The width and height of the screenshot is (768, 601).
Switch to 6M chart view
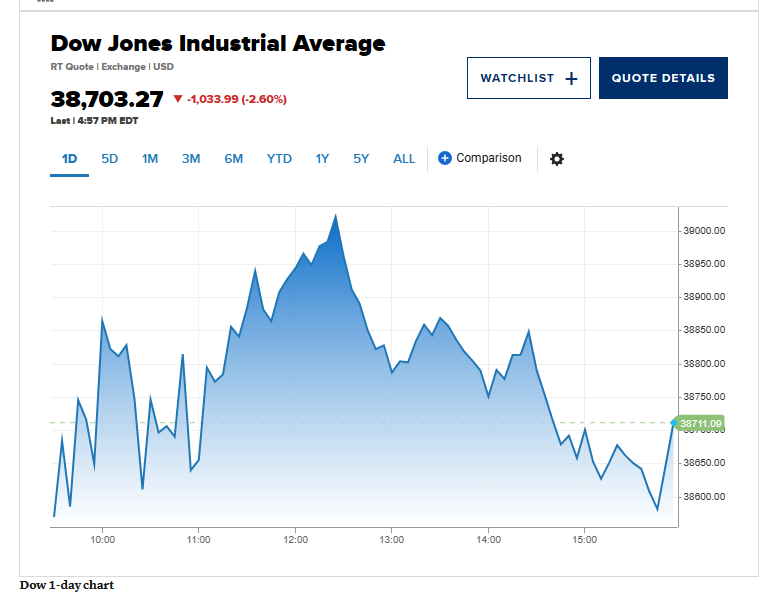click(234, 159)
